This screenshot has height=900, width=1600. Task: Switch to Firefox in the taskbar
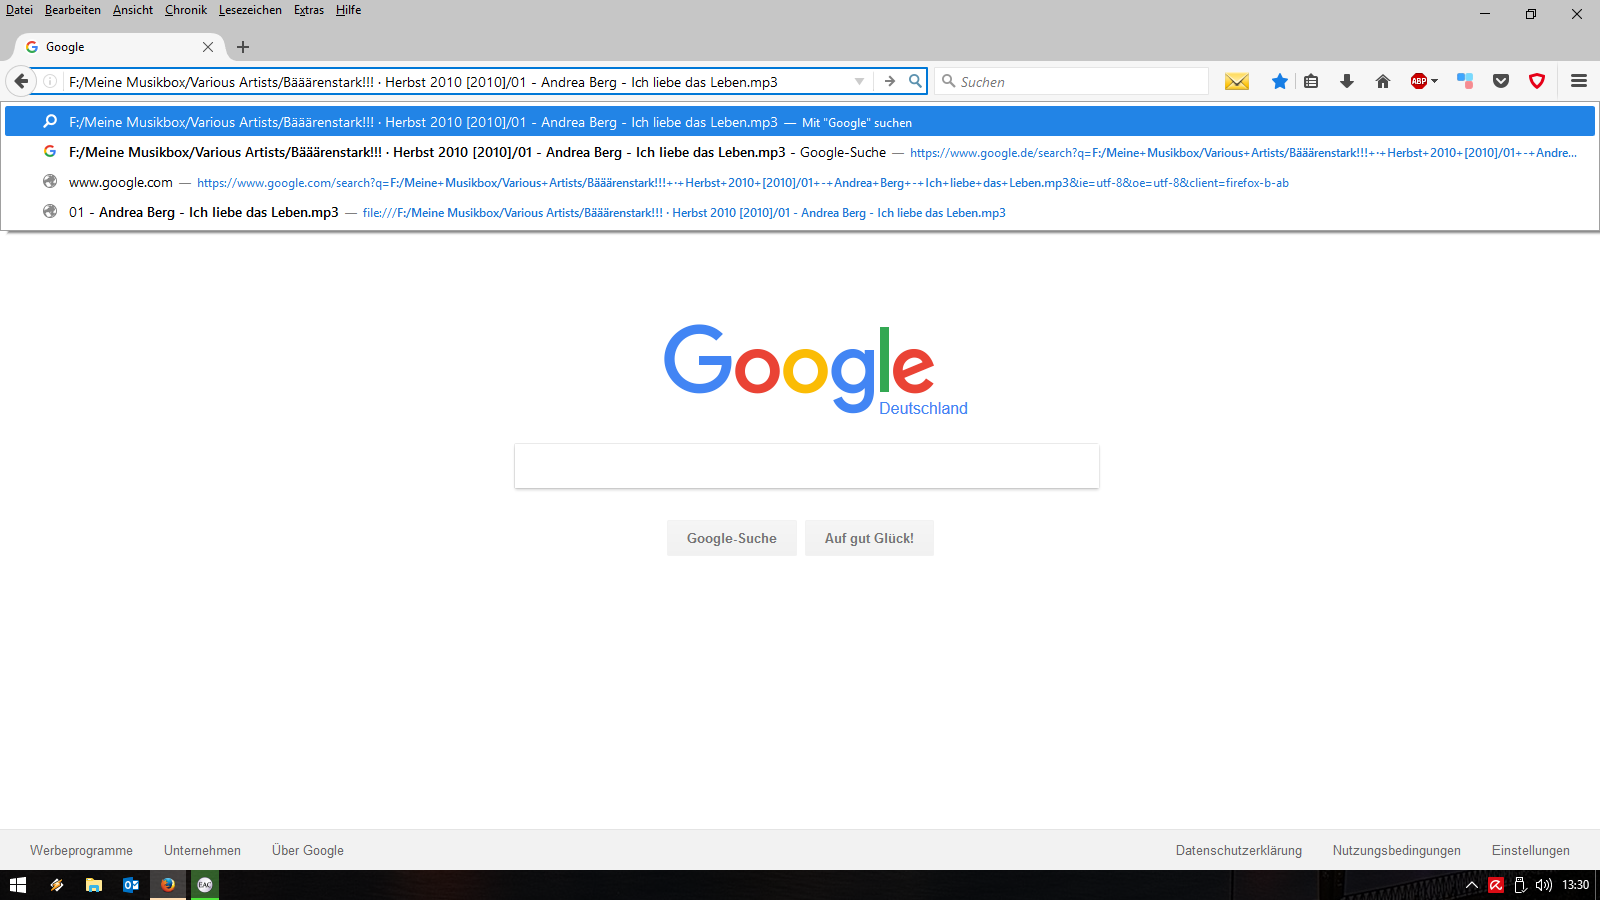coord(168,885)
